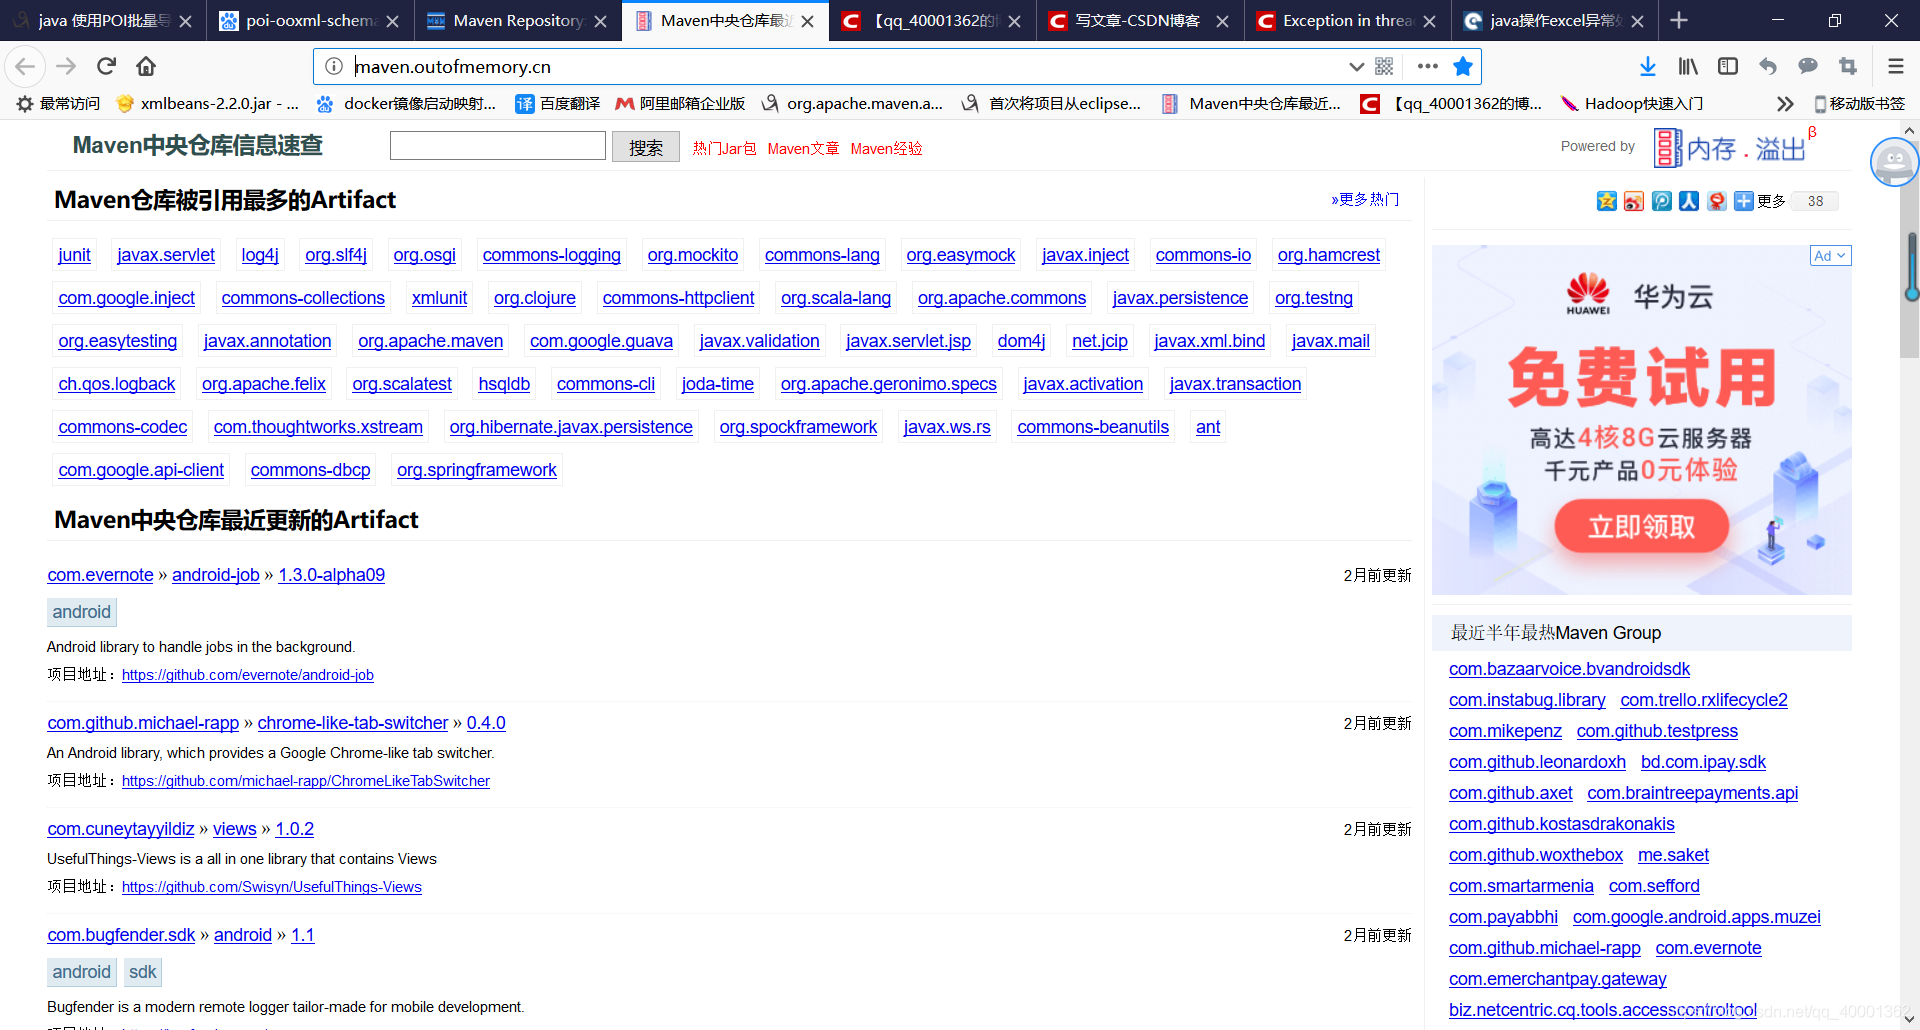Click the 立即领取 ad button
Viewport: 1920px width, 1030px height.
tap(1641, 527)
